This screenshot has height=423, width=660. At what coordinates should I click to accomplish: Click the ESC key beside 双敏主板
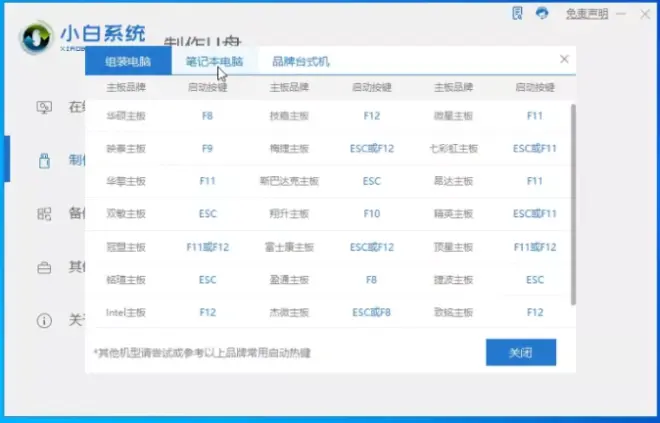tap(208, 214)
